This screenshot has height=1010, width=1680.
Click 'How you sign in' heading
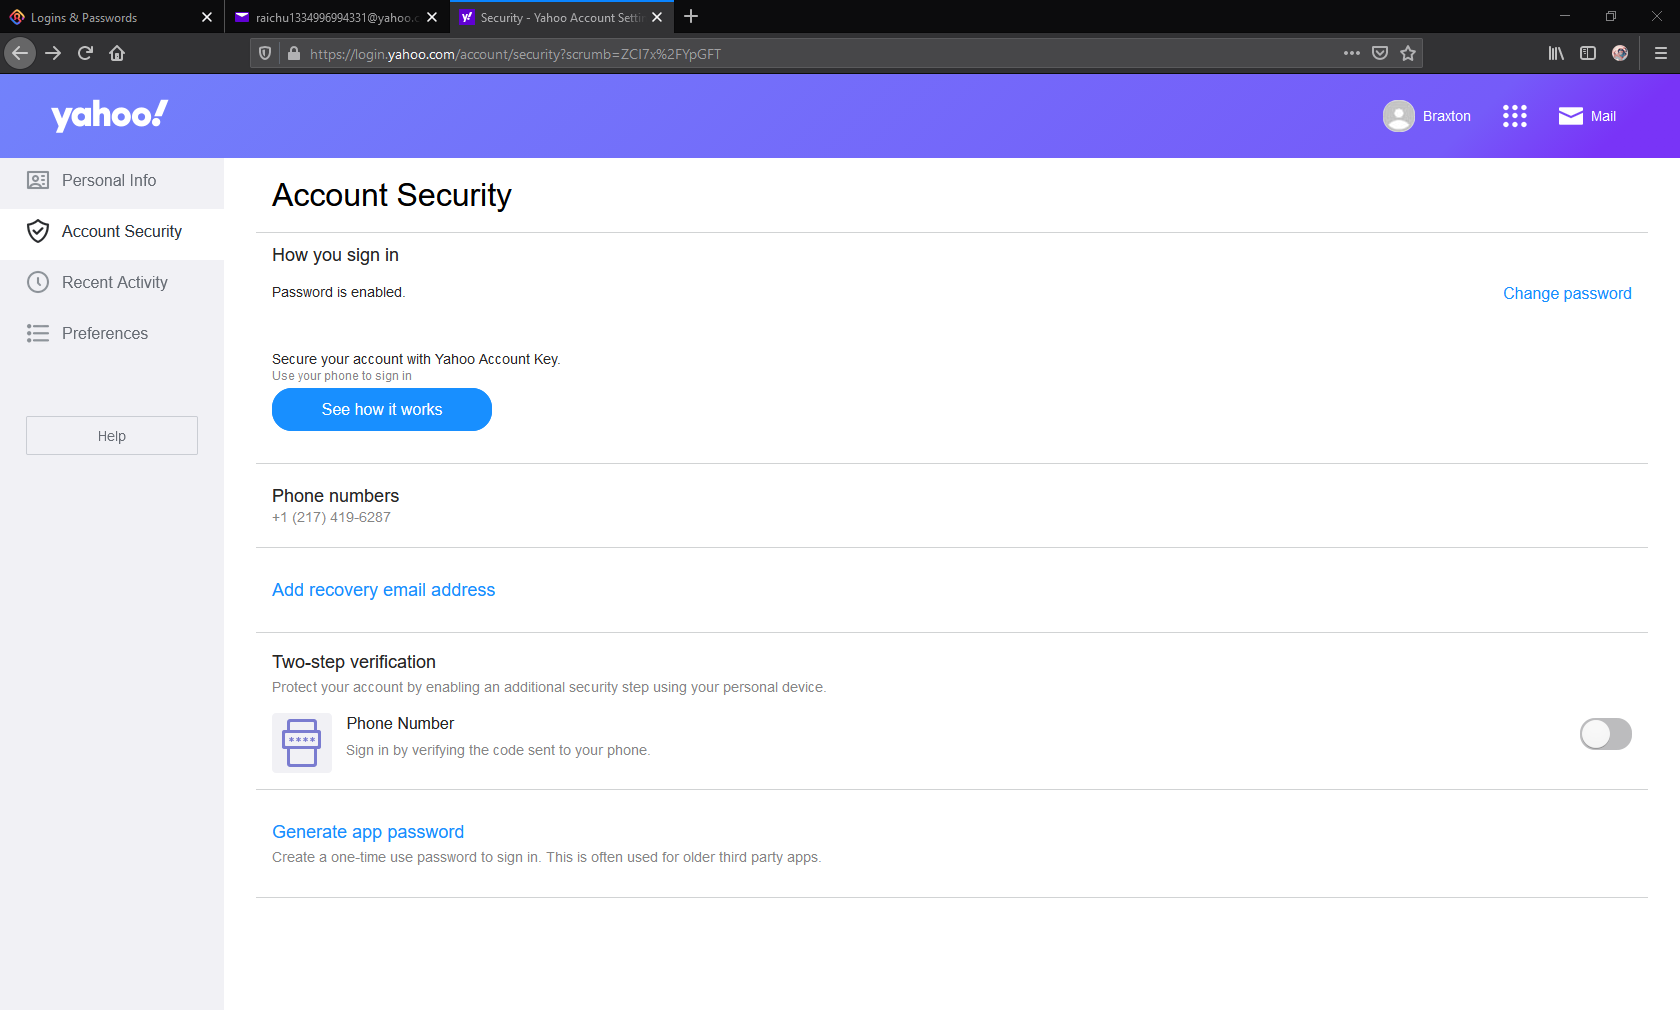[x=335, y=255]
